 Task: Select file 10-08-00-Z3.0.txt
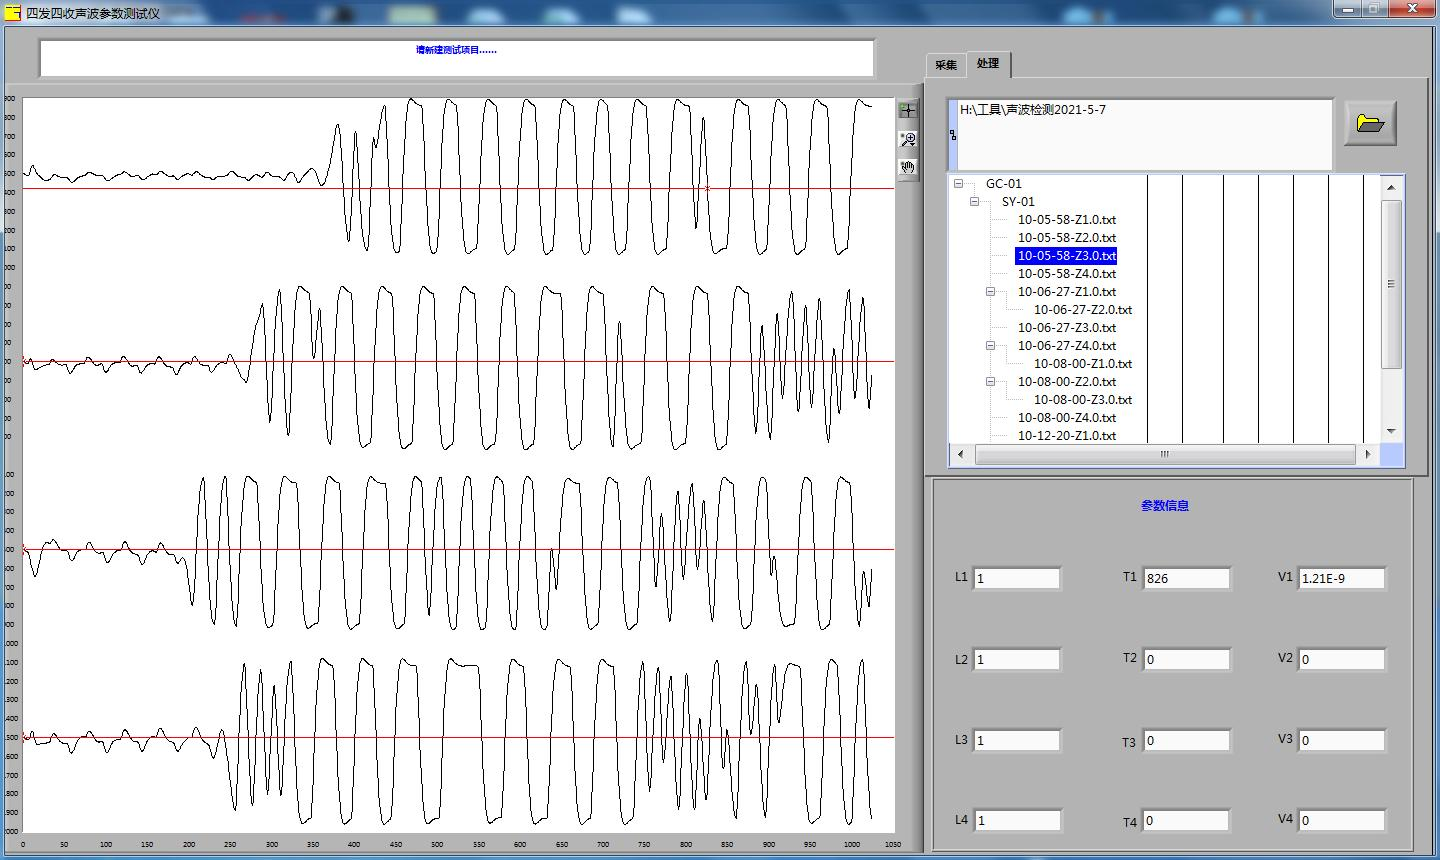click(1083, 400)
